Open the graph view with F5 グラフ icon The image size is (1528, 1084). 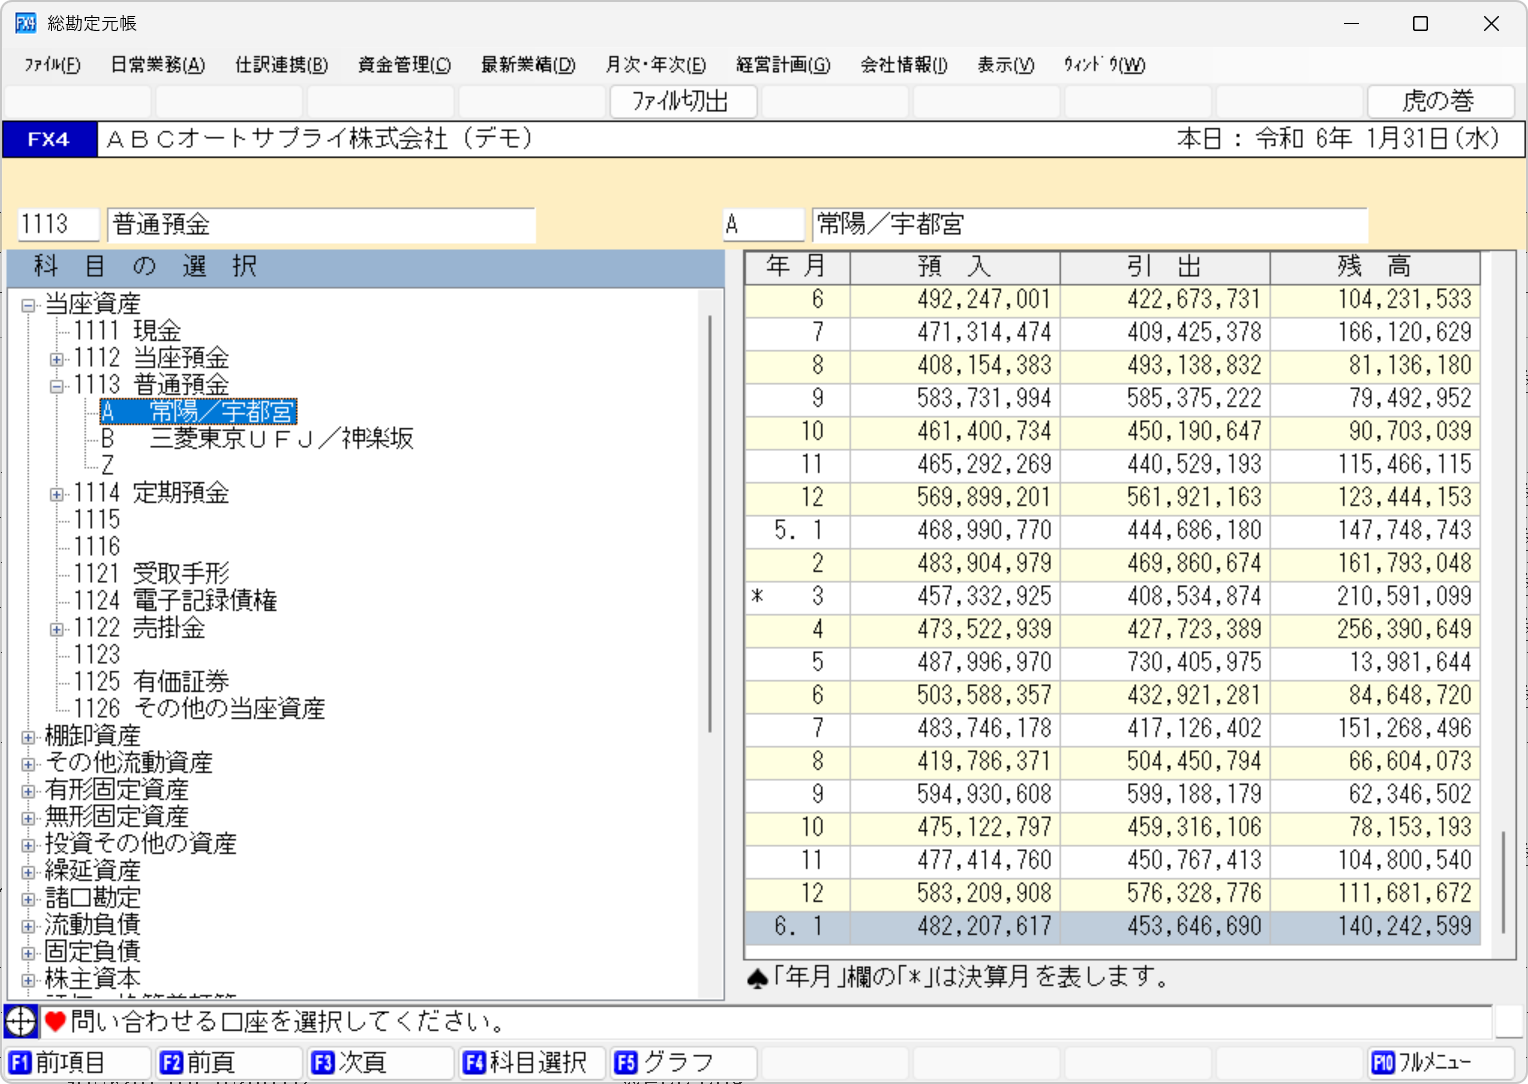[683, 1062]
